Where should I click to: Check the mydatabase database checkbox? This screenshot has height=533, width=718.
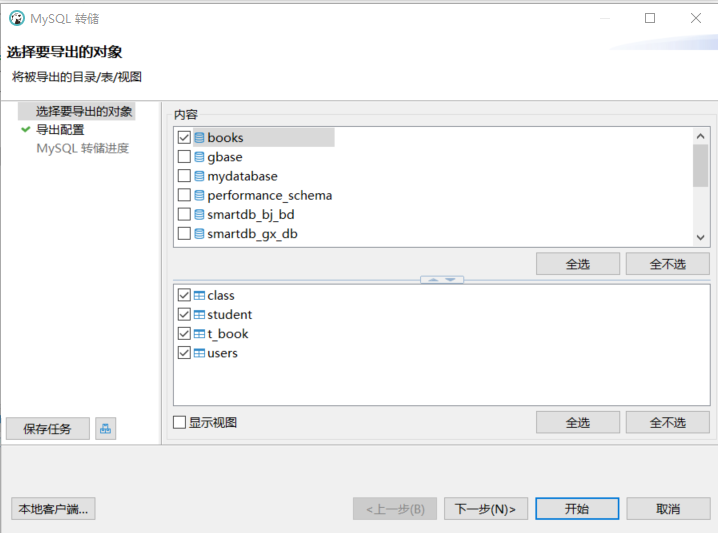coord(184,176)
